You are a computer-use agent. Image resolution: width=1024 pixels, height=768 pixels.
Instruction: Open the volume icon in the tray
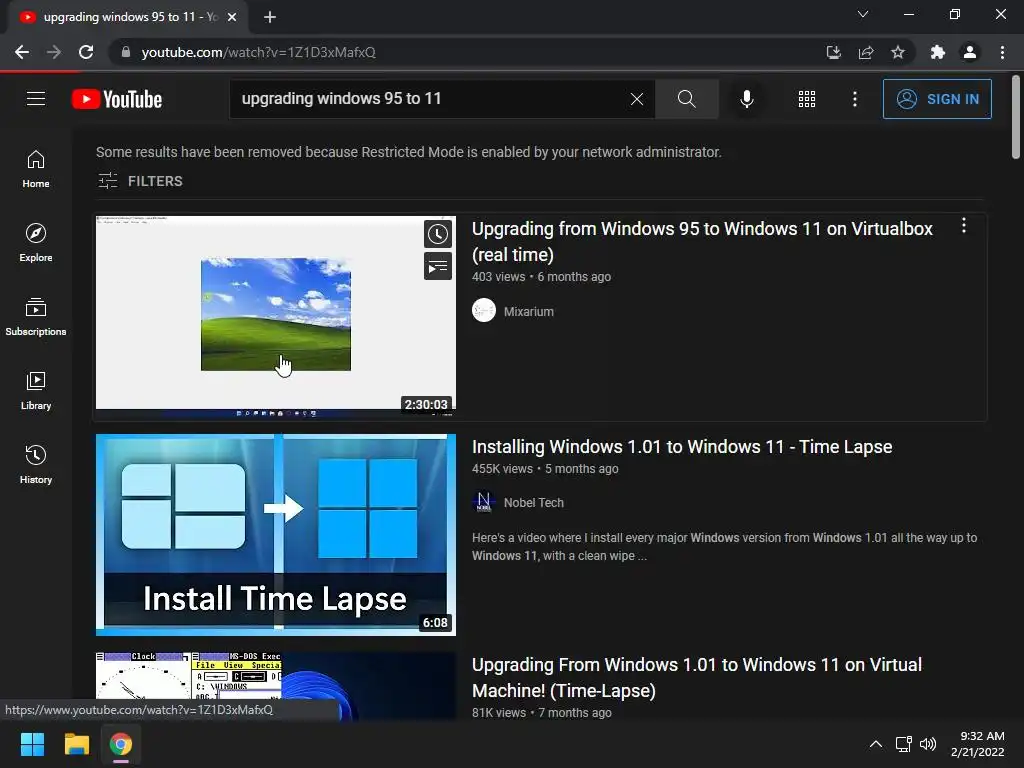coord(927,744)
